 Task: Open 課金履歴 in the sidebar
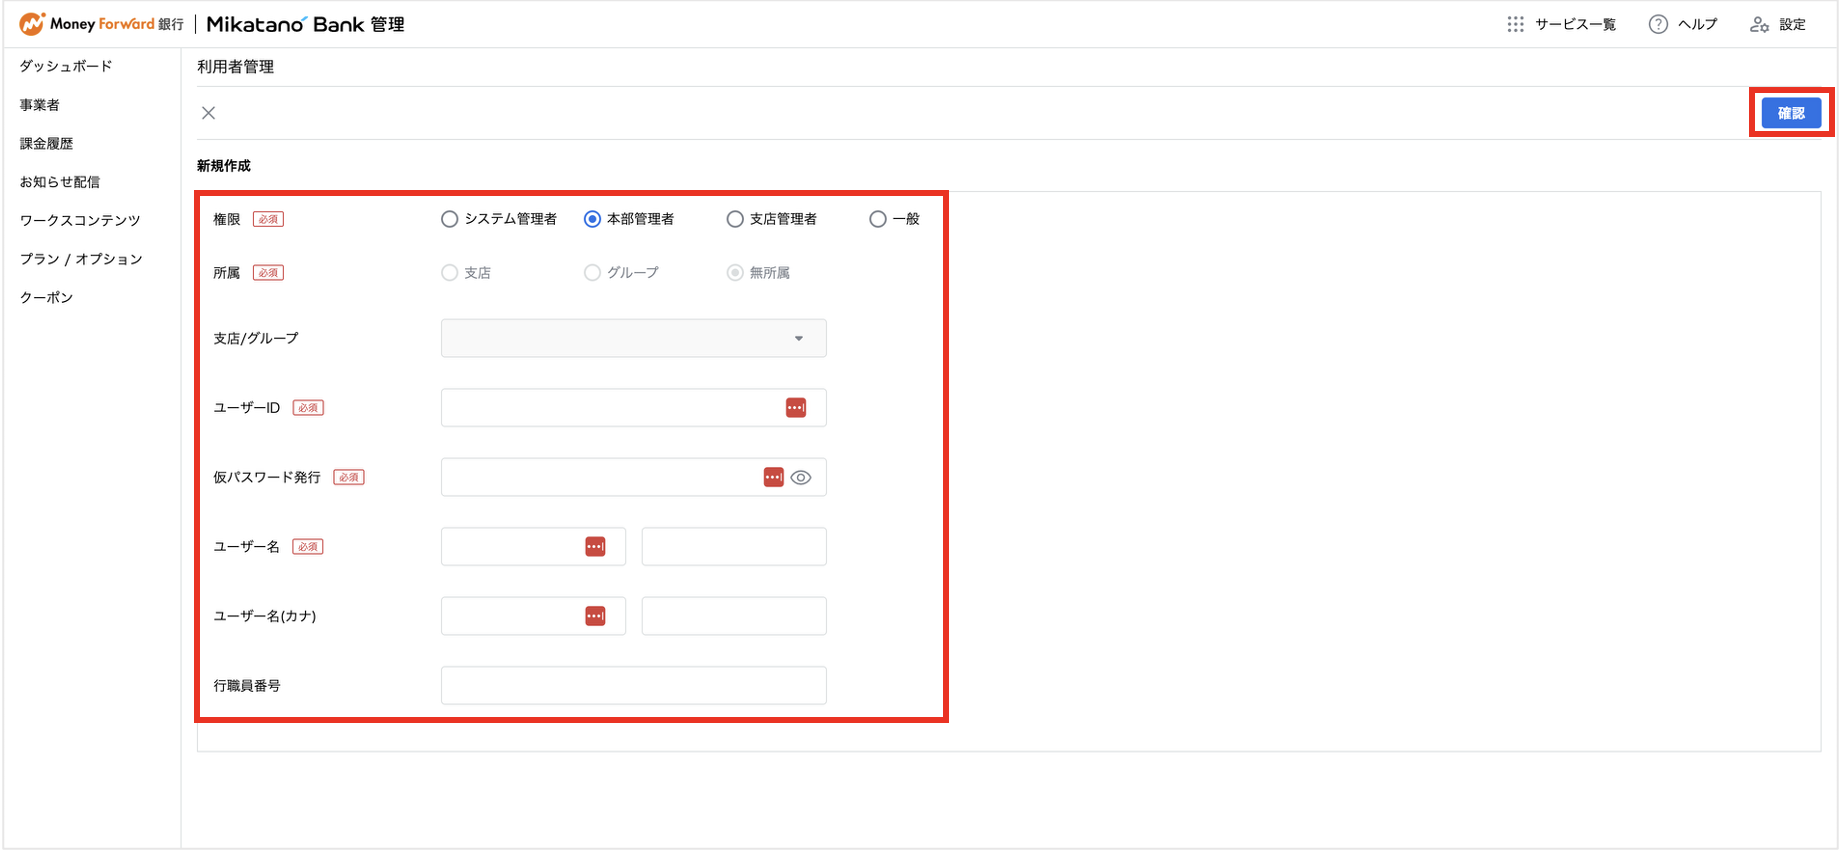coord(47,144)
